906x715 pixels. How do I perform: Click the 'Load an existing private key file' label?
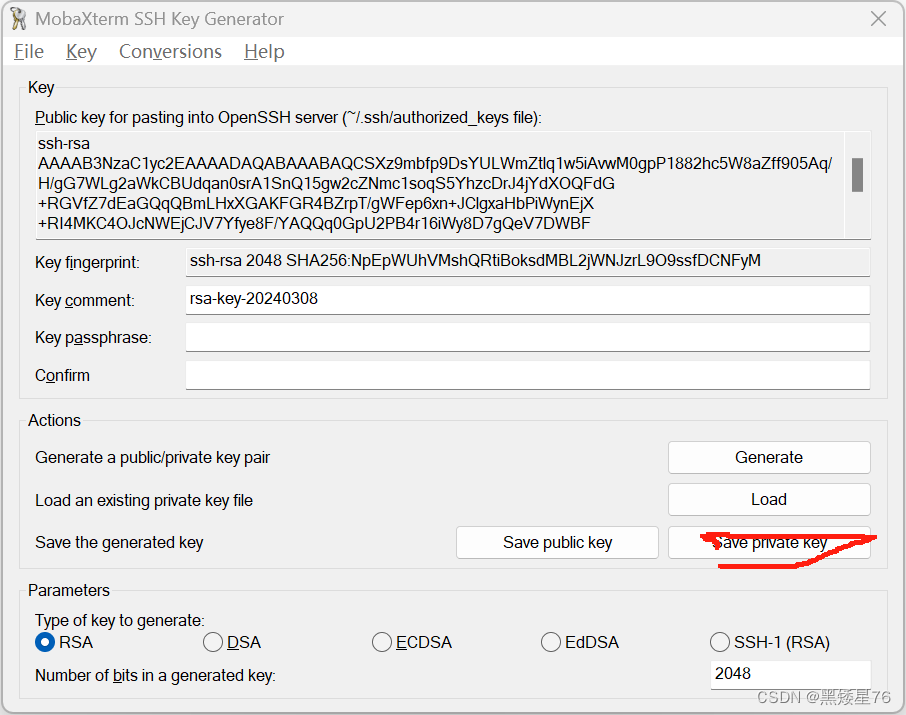point(144,501)
